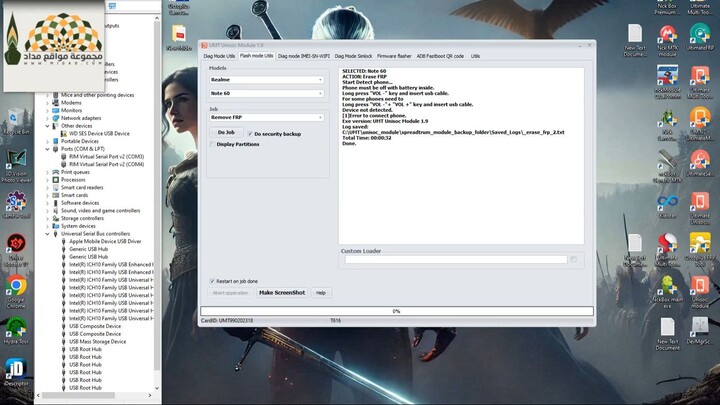
Task: Toggle the Do security backup checkbox
Action: (250, 134)
